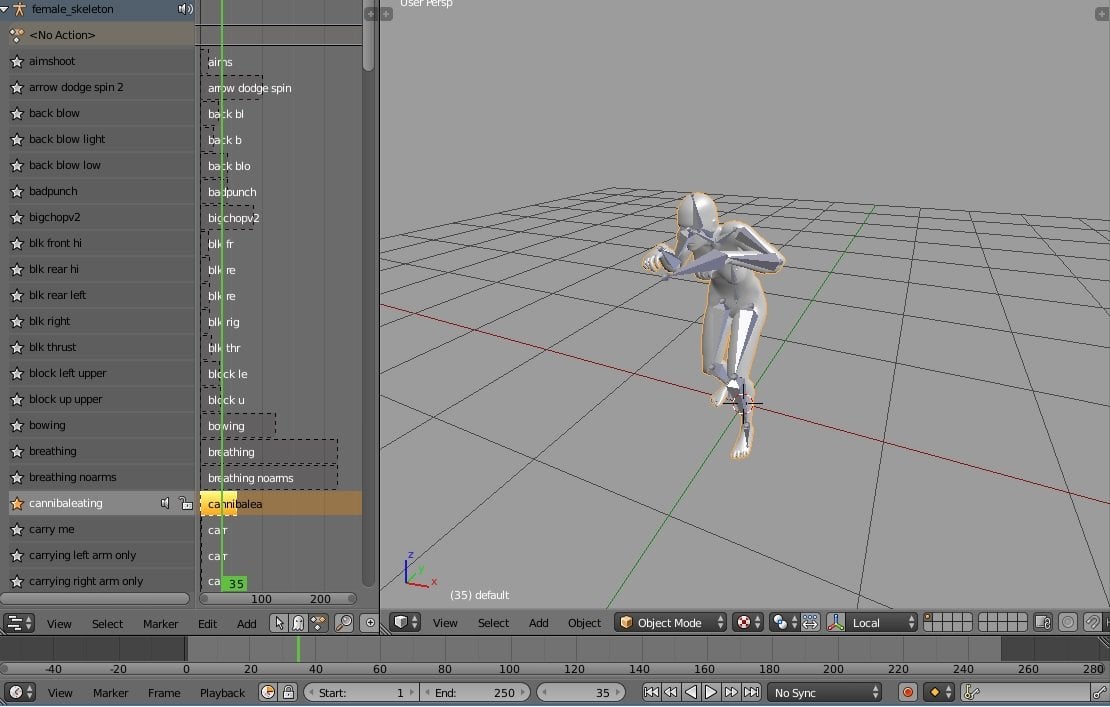The image size is (1110, 707).
Task: Toggle the red auto-keyframe record button
Action: (908, 693)
